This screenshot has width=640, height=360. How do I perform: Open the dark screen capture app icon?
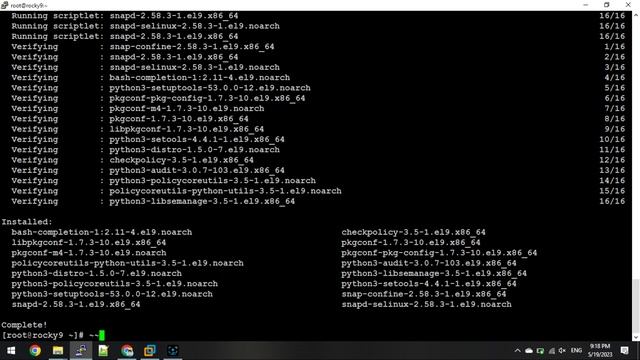173,351
